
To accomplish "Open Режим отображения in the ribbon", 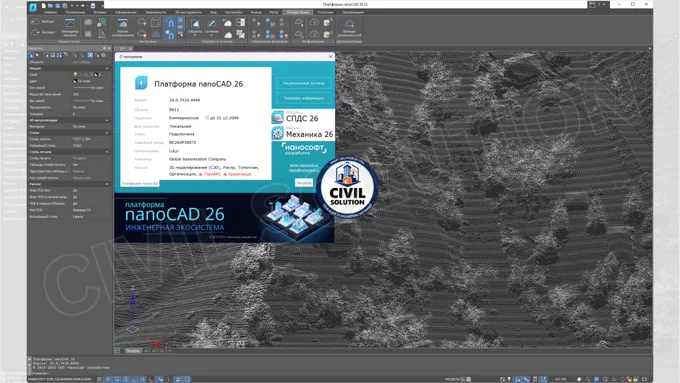I will pyautogui.click(x=123, y=27).
